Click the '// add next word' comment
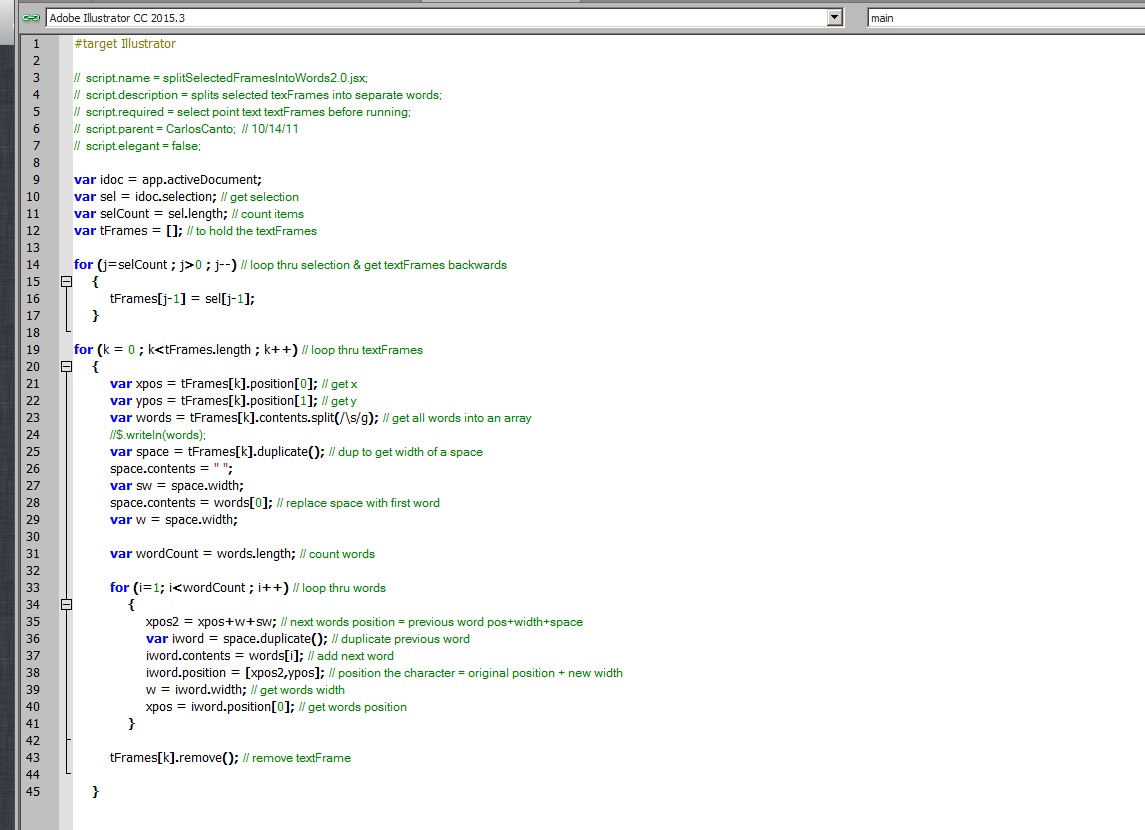 pyautogui.click(x=351, y=656)
